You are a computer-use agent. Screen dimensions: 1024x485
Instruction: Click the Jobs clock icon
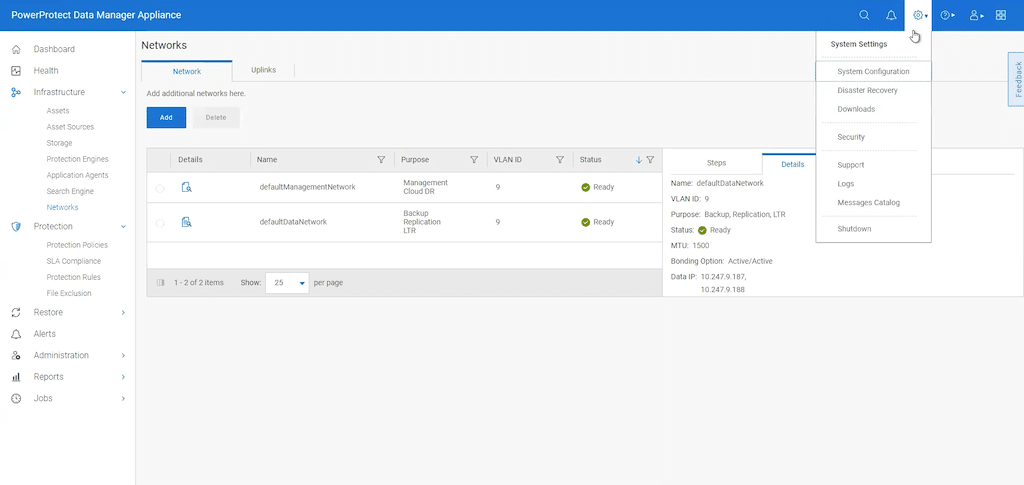17,398
